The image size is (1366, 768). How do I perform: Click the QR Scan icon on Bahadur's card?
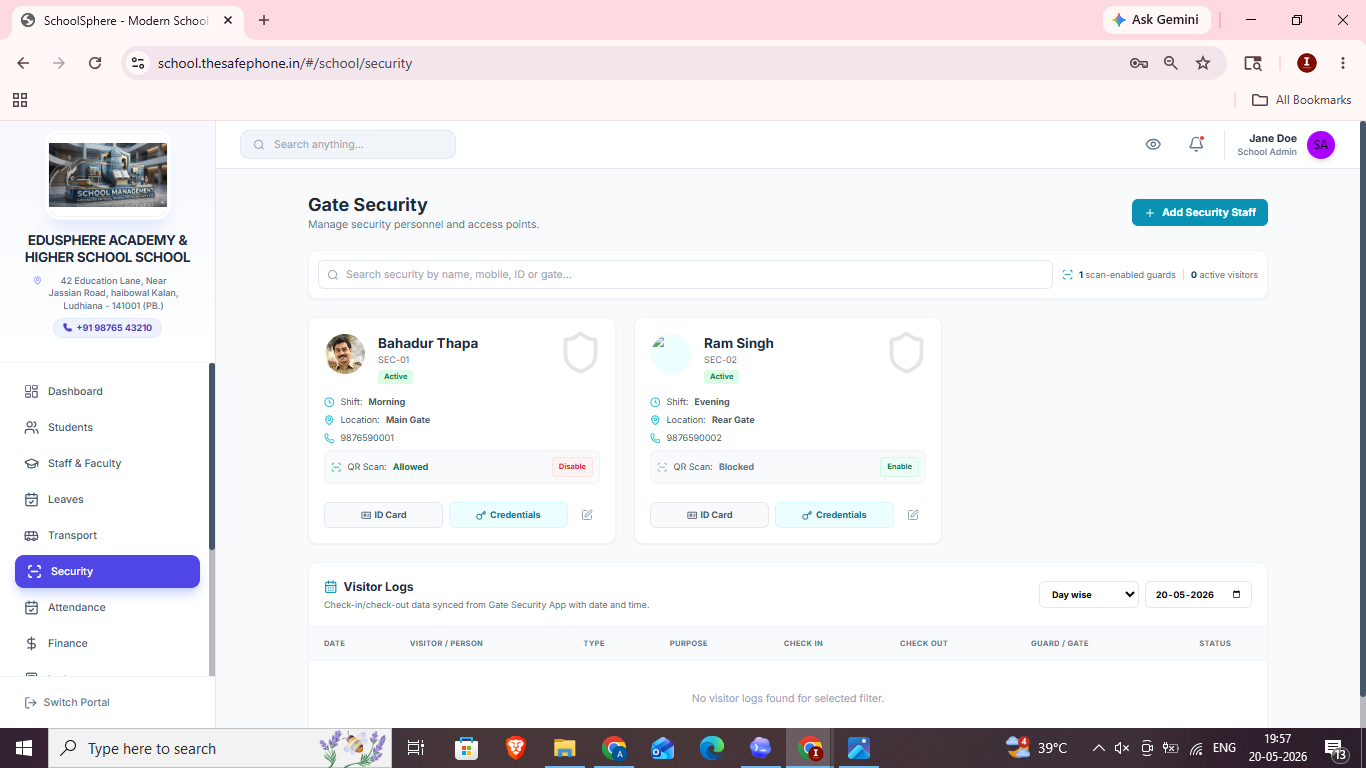[335, 467]
